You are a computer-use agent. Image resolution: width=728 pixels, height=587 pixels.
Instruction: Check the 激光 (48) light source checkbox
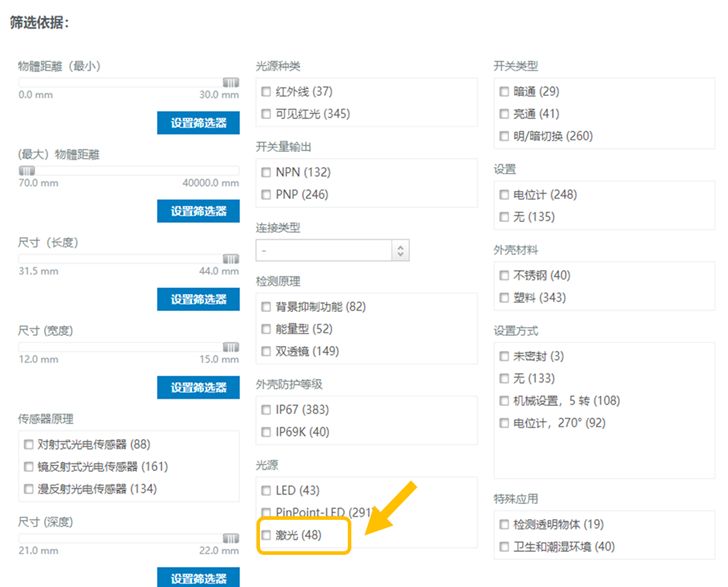coord(266,536)
